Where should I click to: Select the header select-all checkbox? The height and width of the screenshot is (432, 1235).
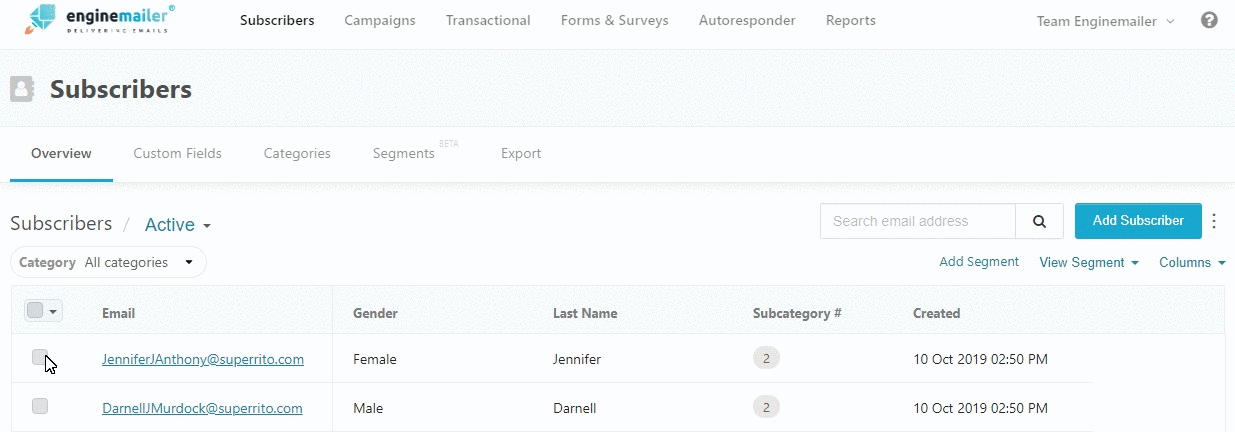[35, 311]
